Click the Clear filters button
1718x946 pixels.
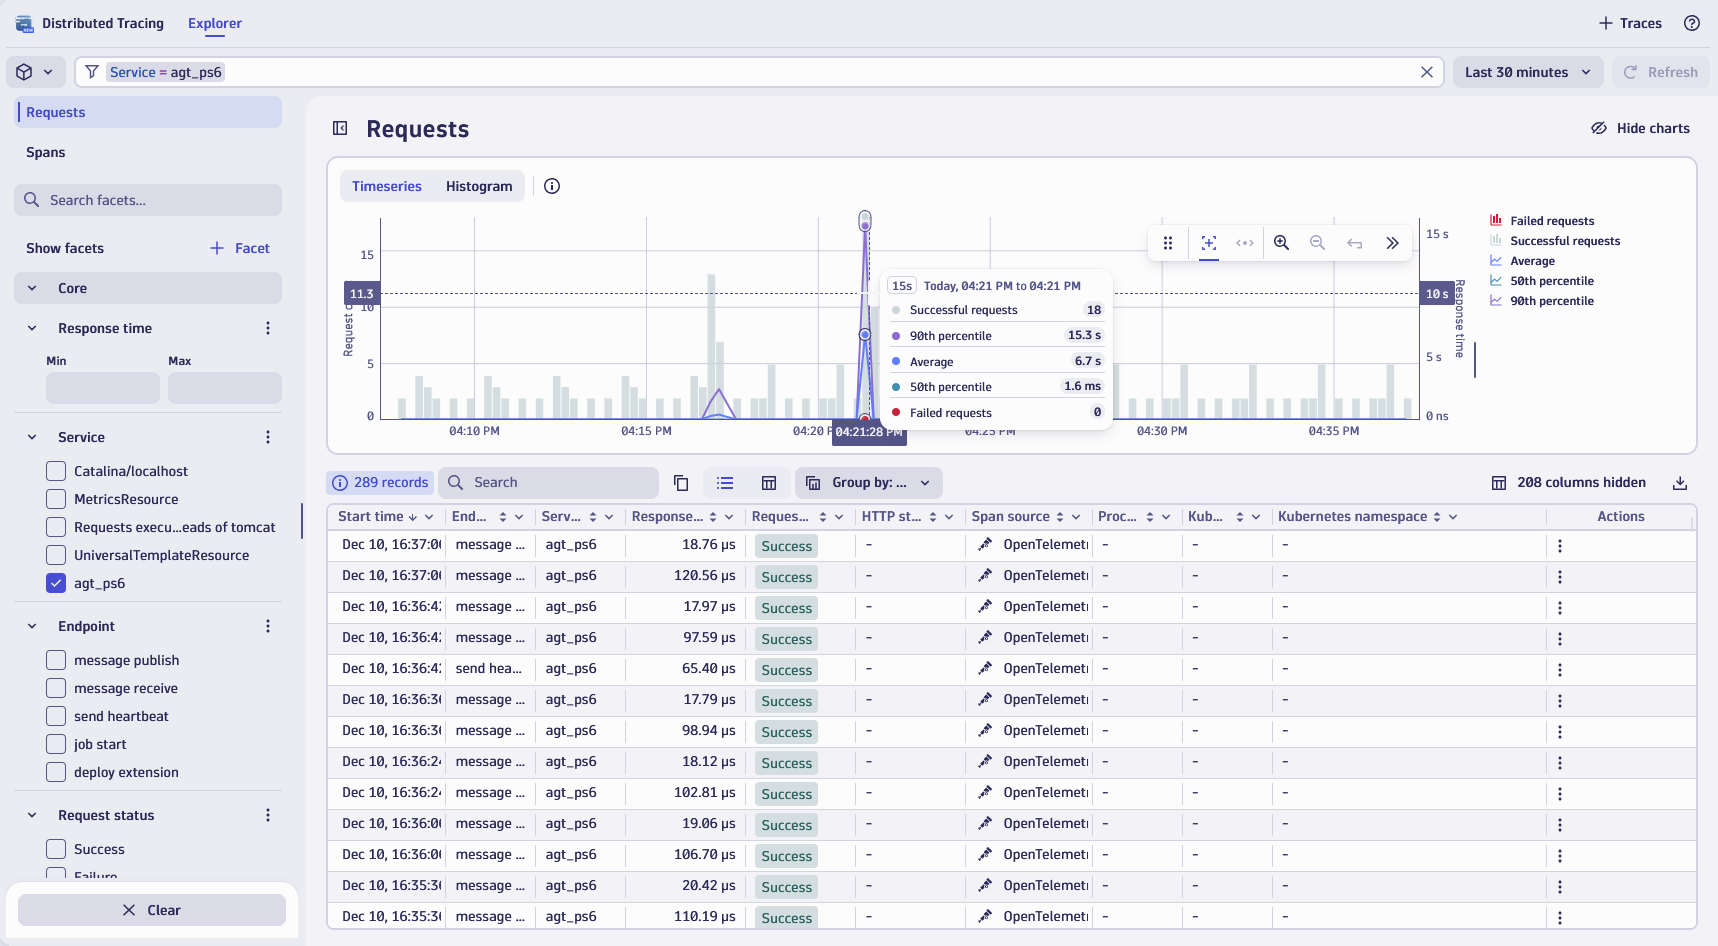[152, 910]
